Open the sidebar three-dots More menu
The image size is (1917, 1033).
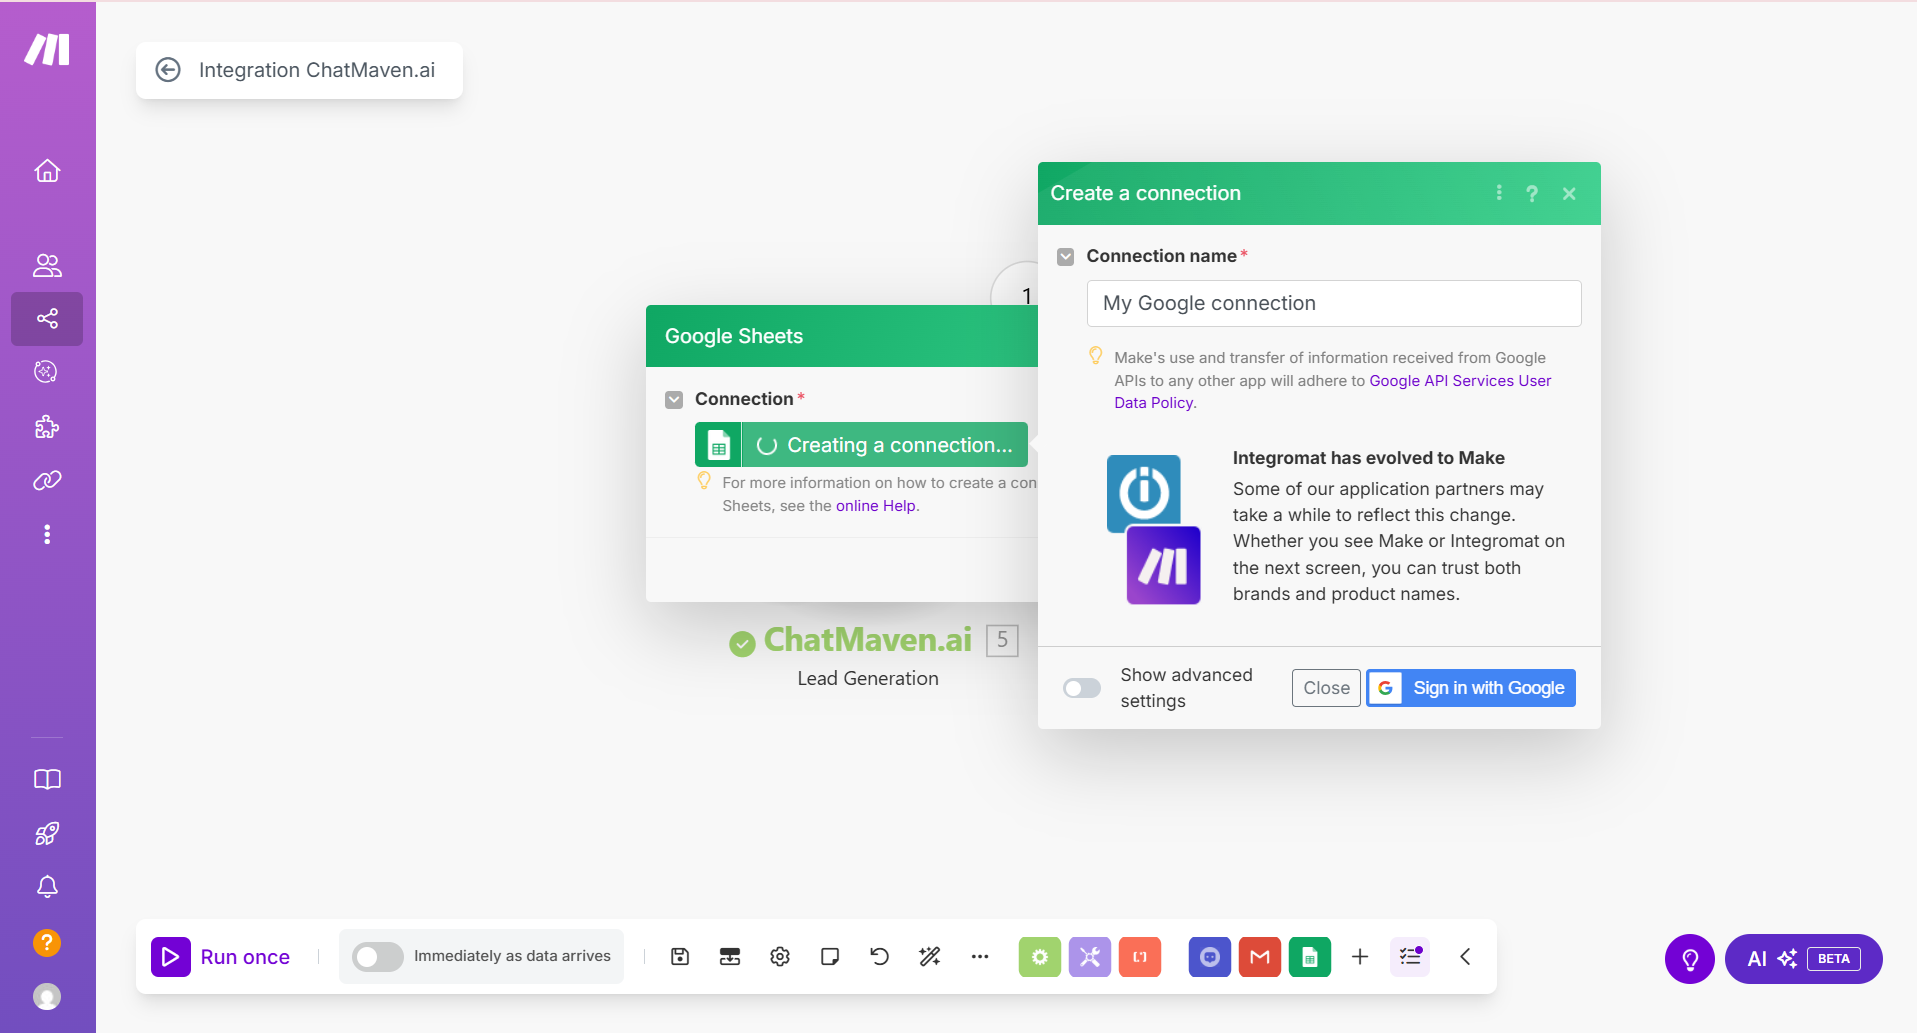[x=47, y=534]
